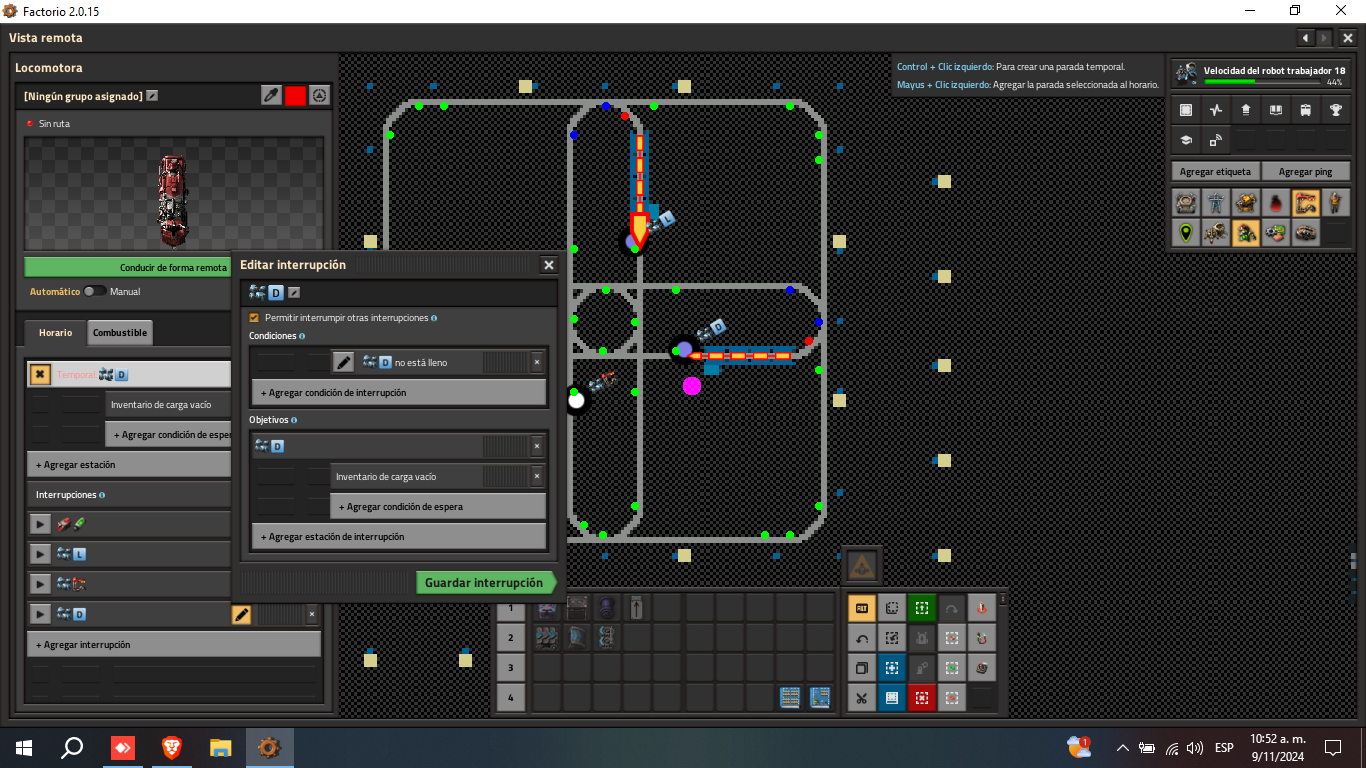Click Guardar interrupción button
This screenshot has height=768, width=1366.
point(485,583)
